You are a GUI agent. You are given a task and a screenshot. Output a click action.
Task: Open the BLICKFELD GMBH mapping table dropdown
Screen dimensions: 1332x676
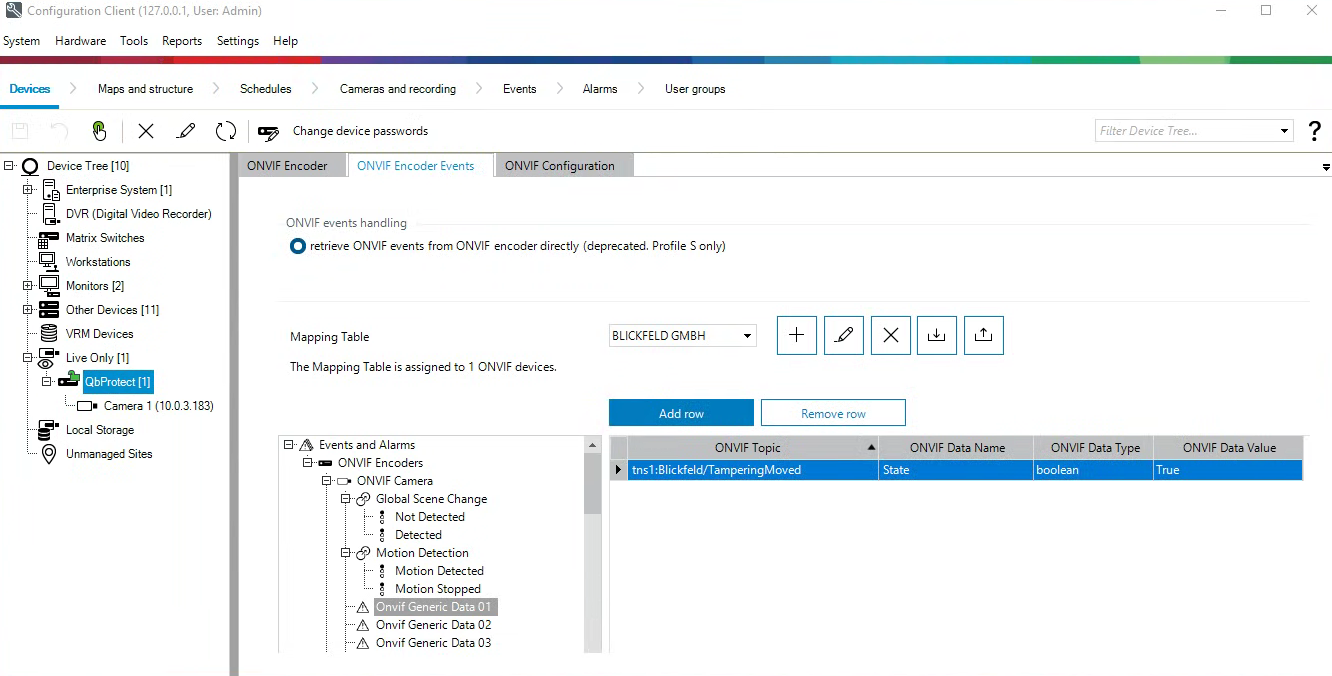[747, 336]
